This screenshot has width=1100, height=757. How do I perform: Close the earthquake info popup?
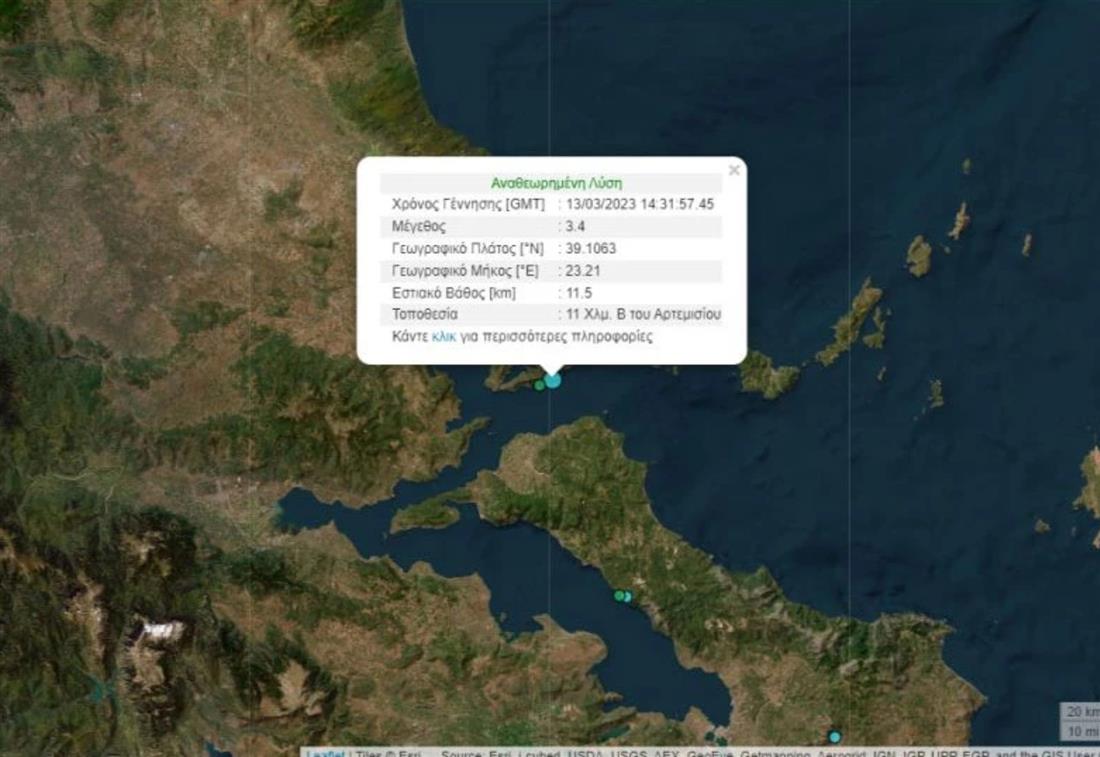(x=734, y=170)
